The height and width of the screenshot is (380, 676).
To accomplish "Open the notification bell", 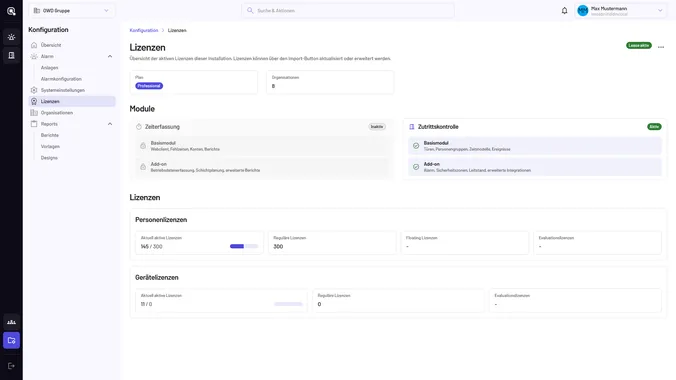I will pyautogui.click(x=564, y=11).
